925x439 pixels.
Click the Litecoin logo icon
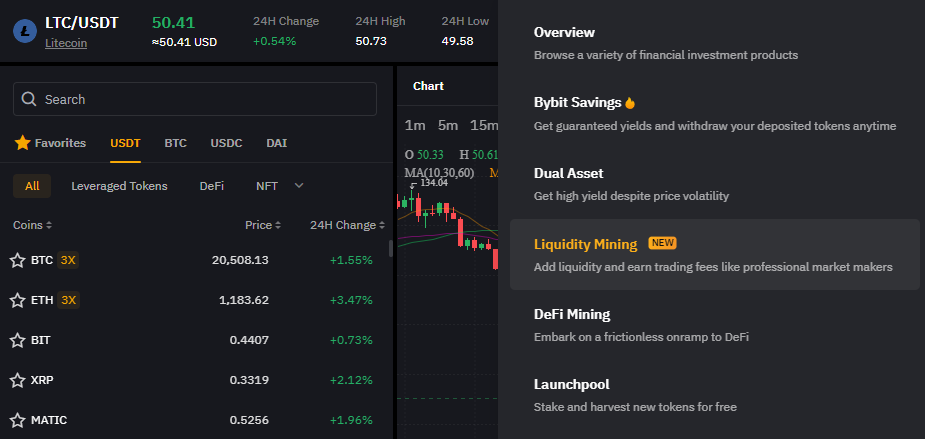coord(25,31)
